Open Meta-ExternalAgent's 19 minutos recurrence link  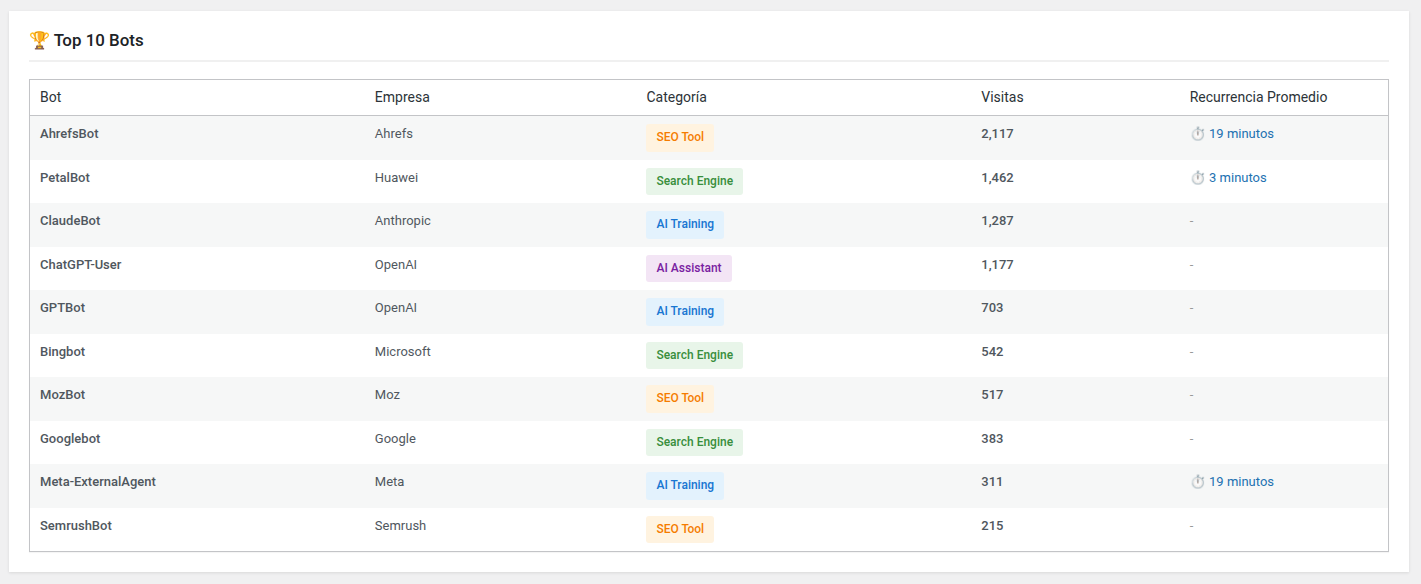pyautogui.click(x=1241, y=482)
